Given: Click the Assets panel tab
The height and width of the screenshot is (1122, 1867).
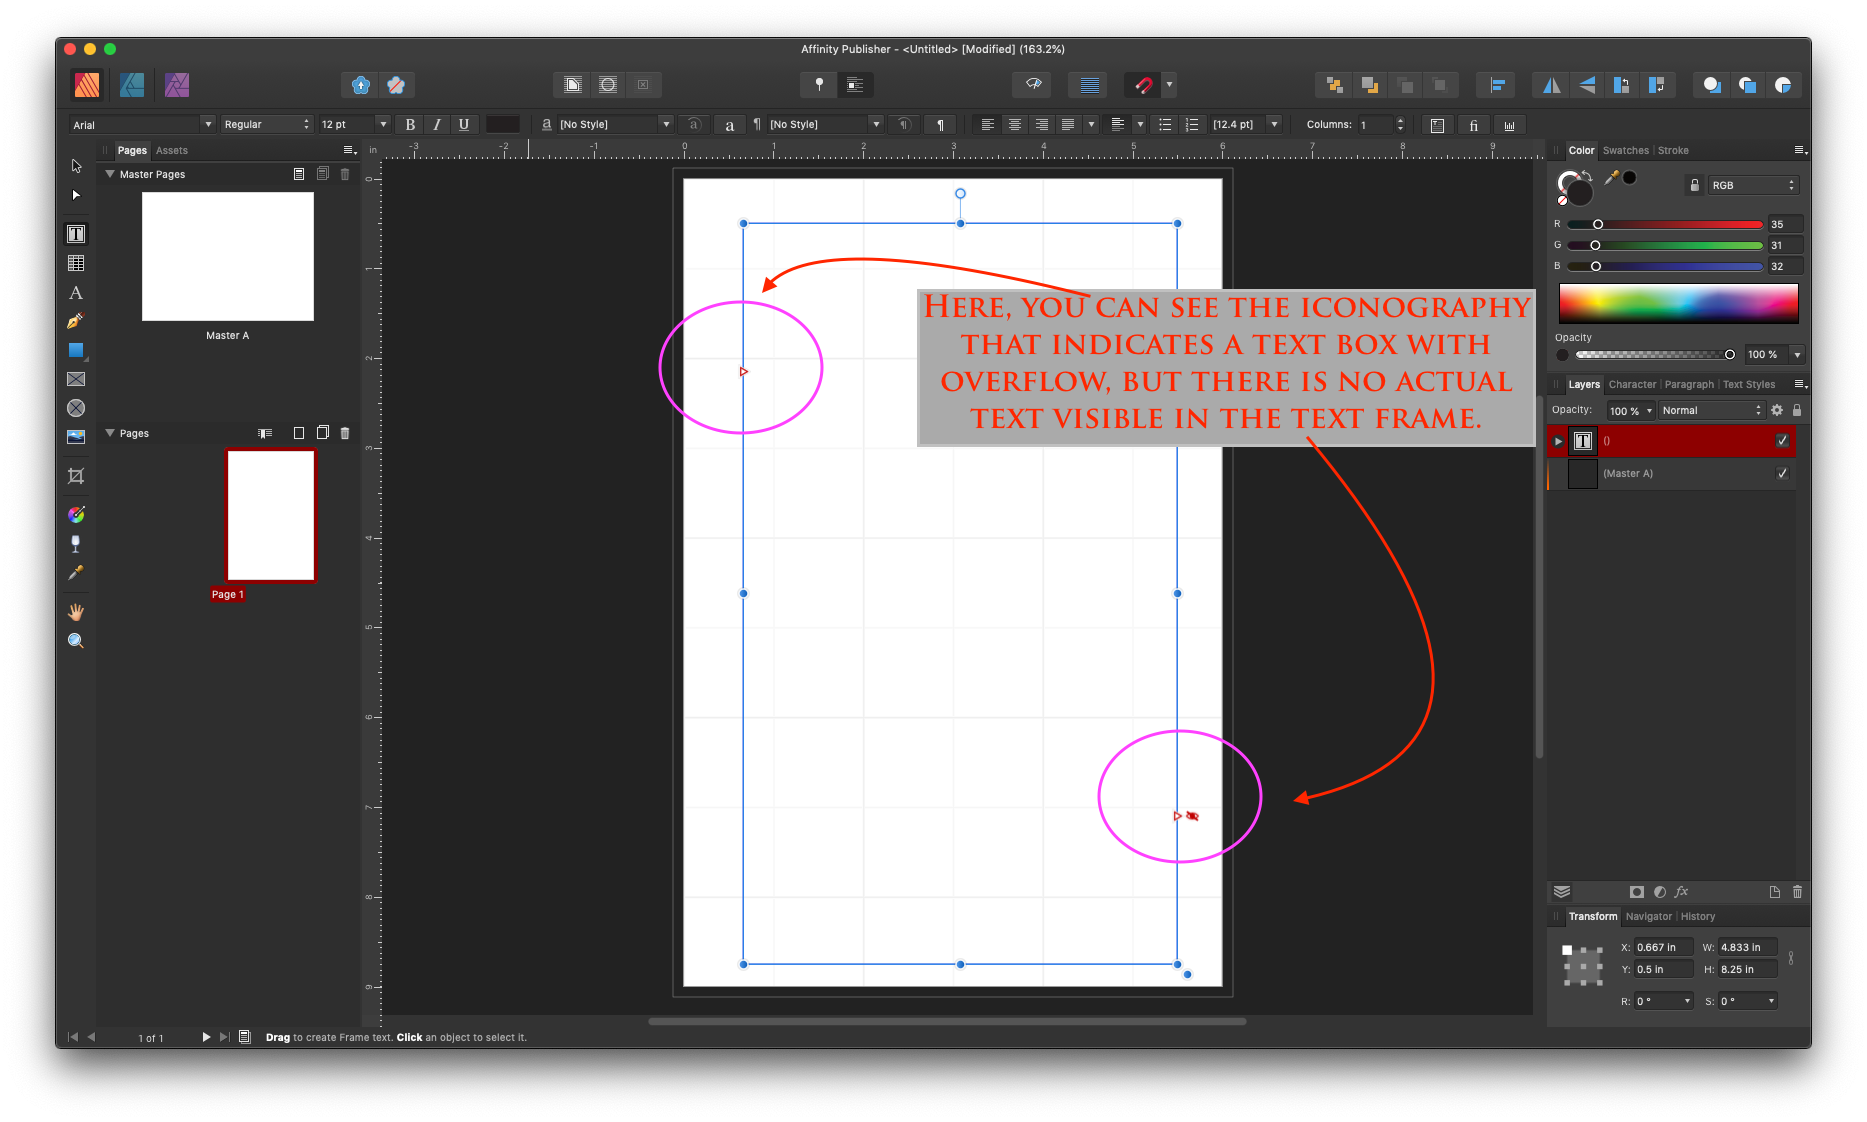Looking at the screenshot, I should coord(171,150).
